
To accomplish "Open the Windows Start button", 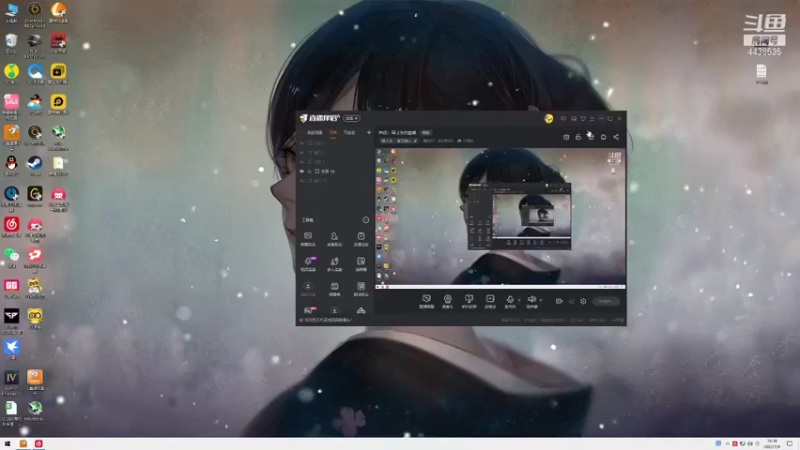I will pos(7,444).
